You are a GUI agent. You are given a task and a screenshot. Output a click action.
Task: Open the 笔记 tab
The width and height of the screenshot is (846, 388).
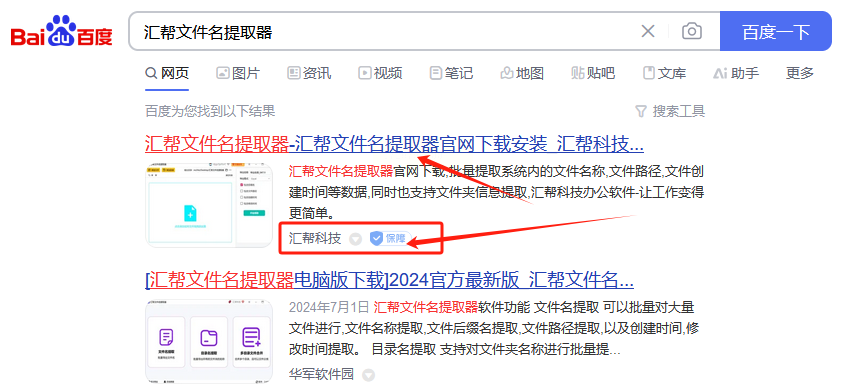451,73
